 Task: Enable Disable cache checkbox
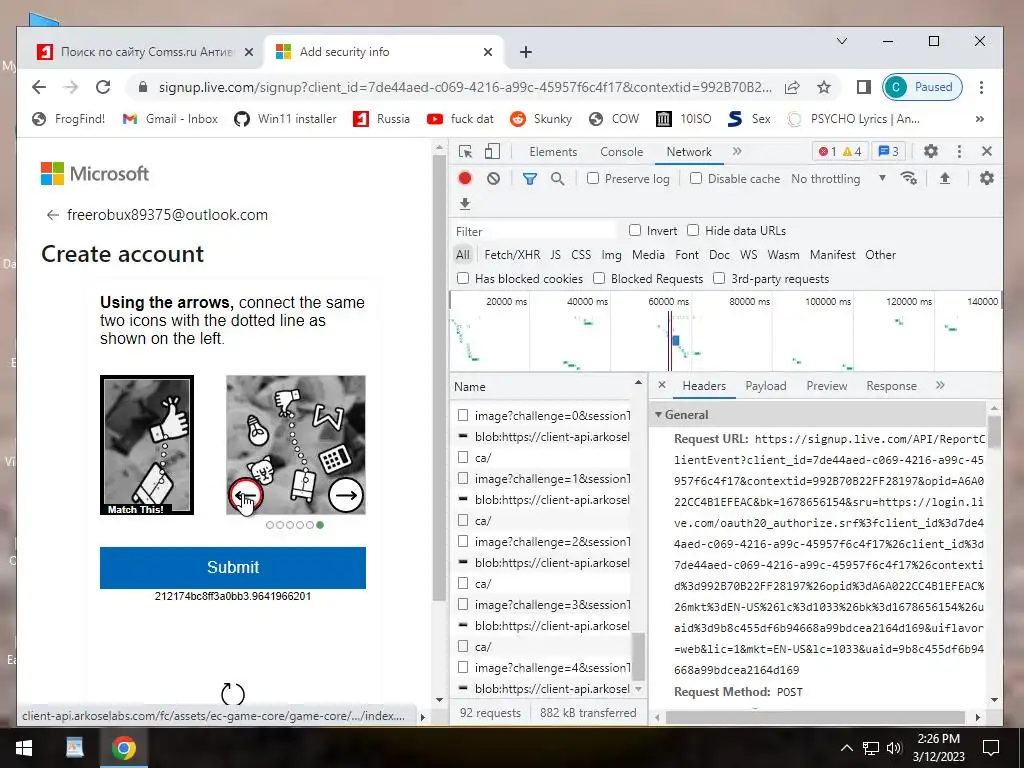[x=696, y=178]
